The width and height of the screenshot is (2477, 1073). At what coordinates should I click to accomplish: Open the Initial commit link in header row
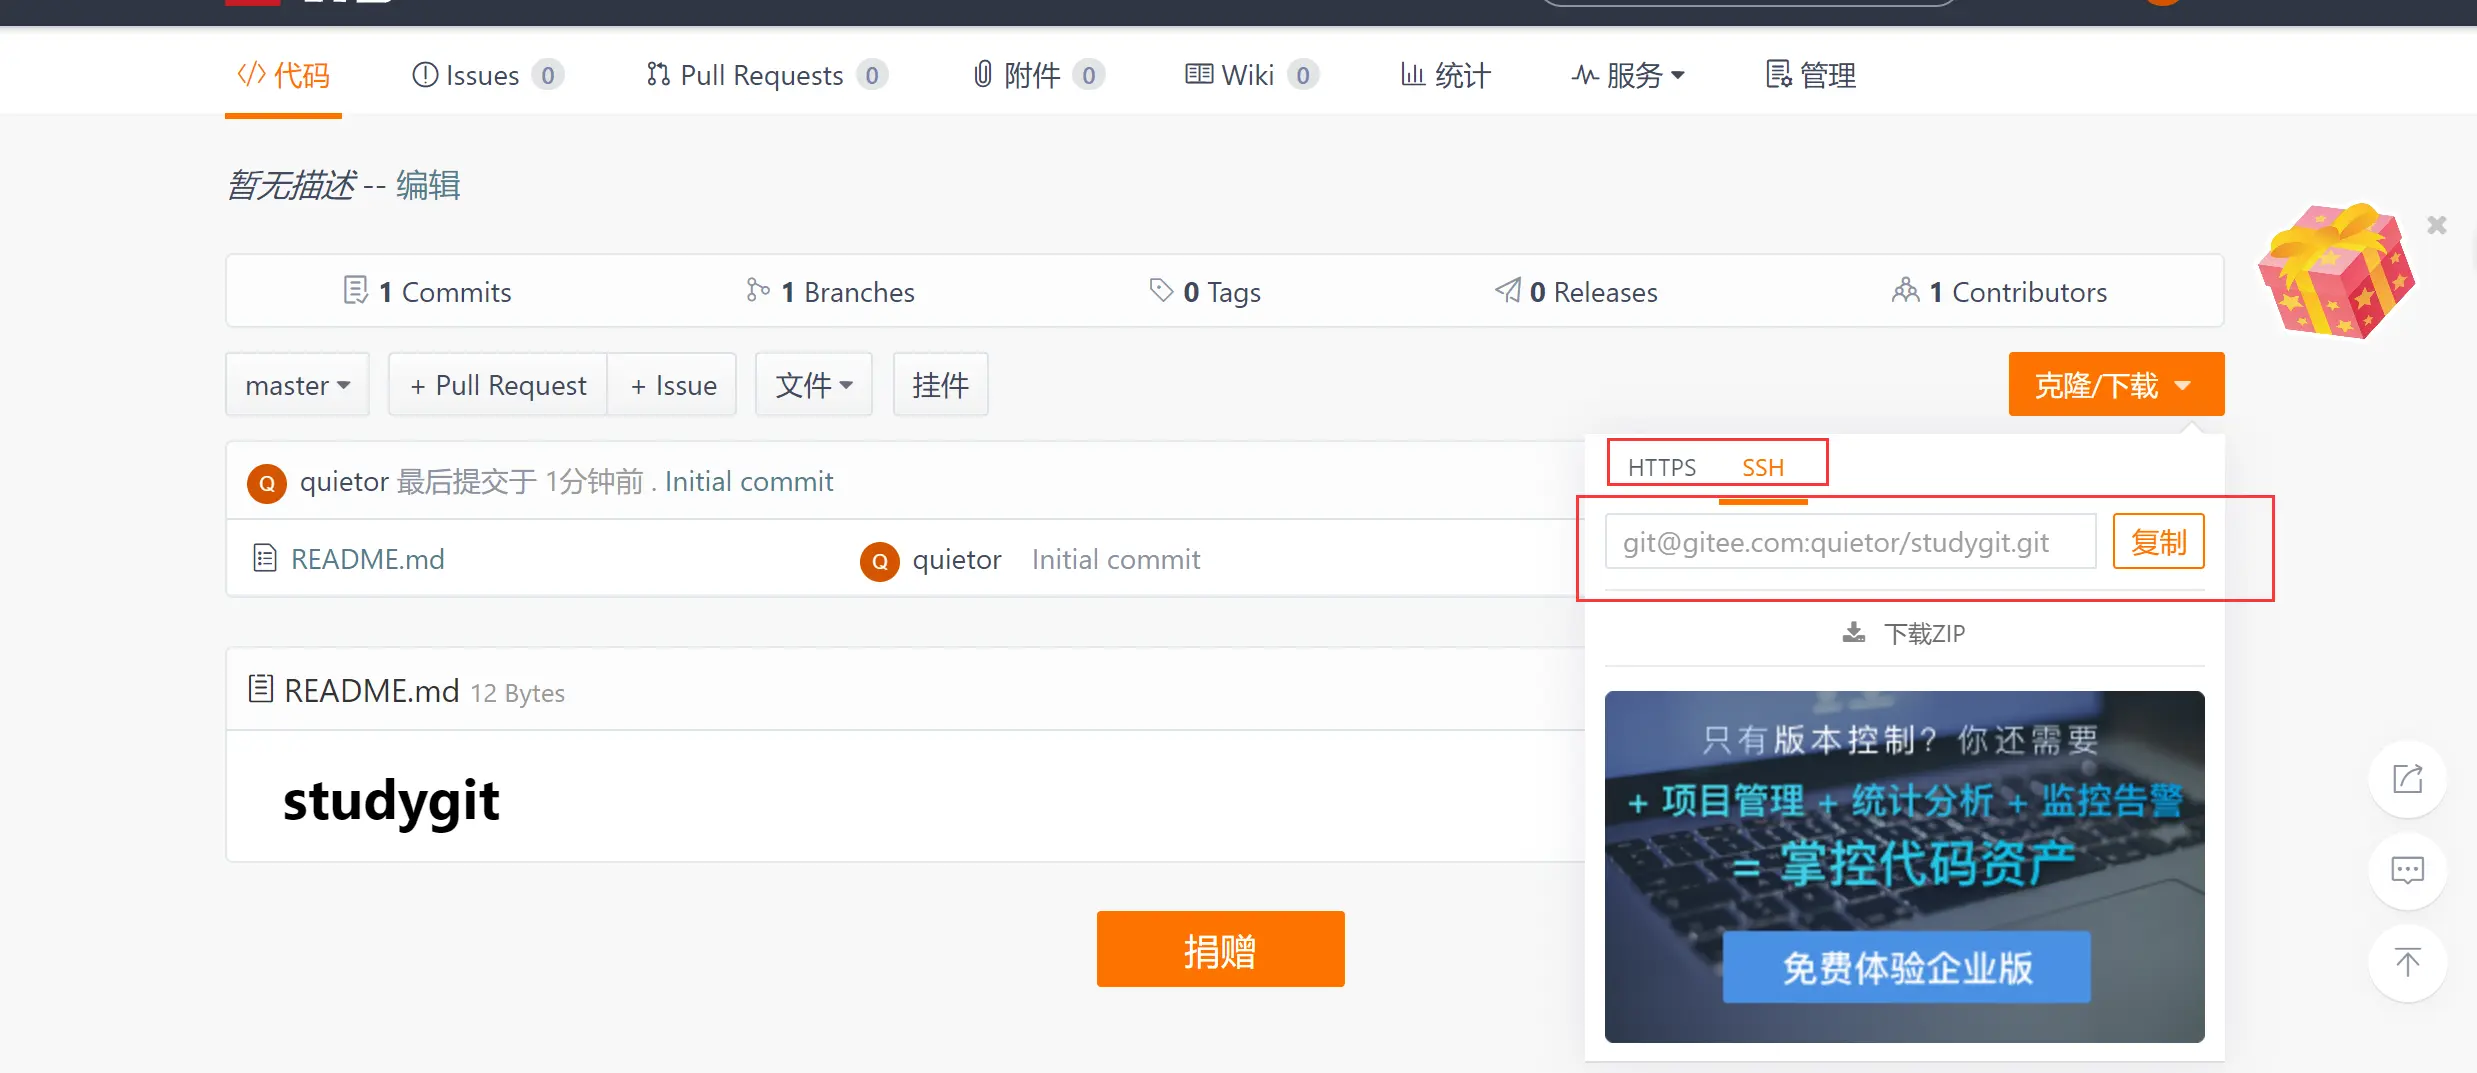[x=749, y=481]
